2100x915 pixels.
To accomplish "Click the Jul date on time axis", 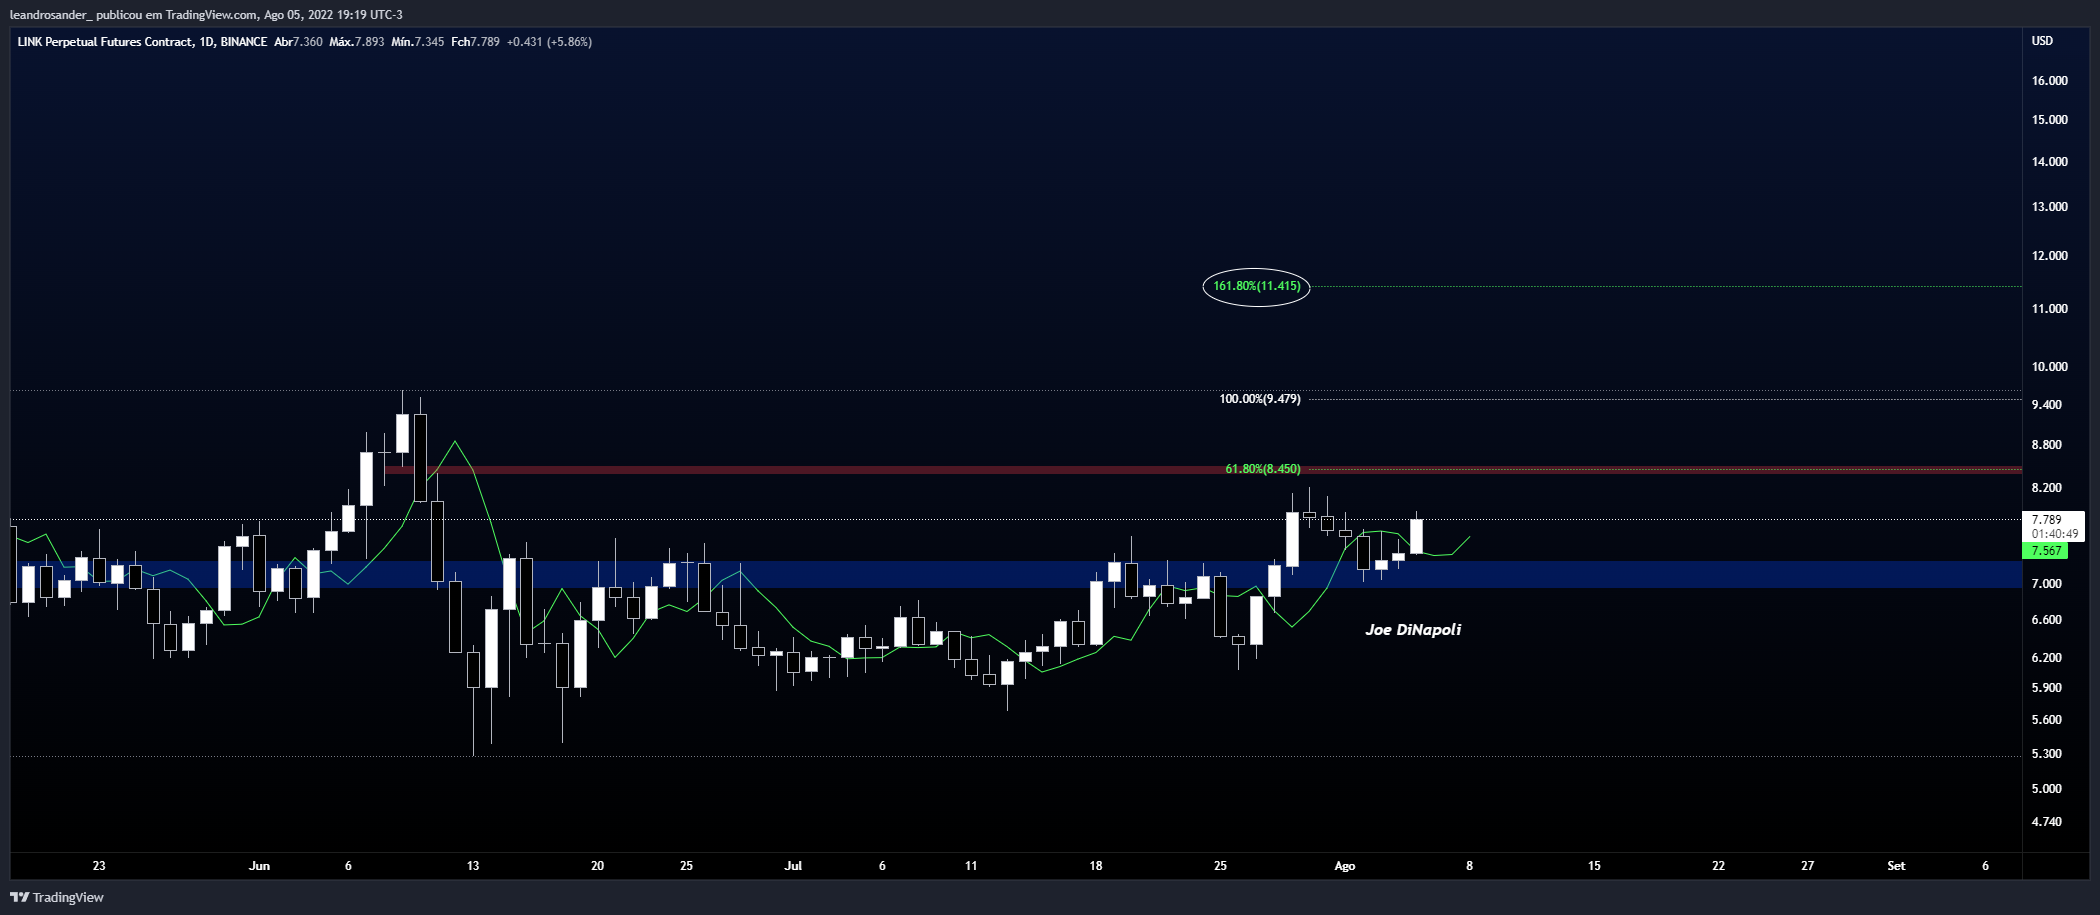I will click(x=793, y=866).
